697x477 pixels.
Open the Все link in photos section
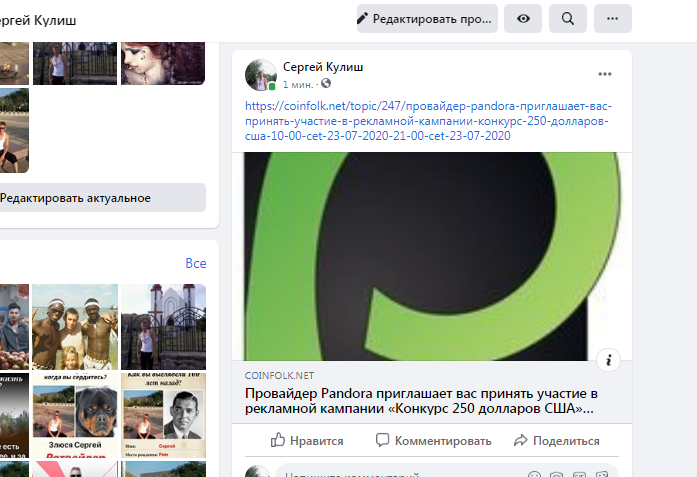coord(196,263)
